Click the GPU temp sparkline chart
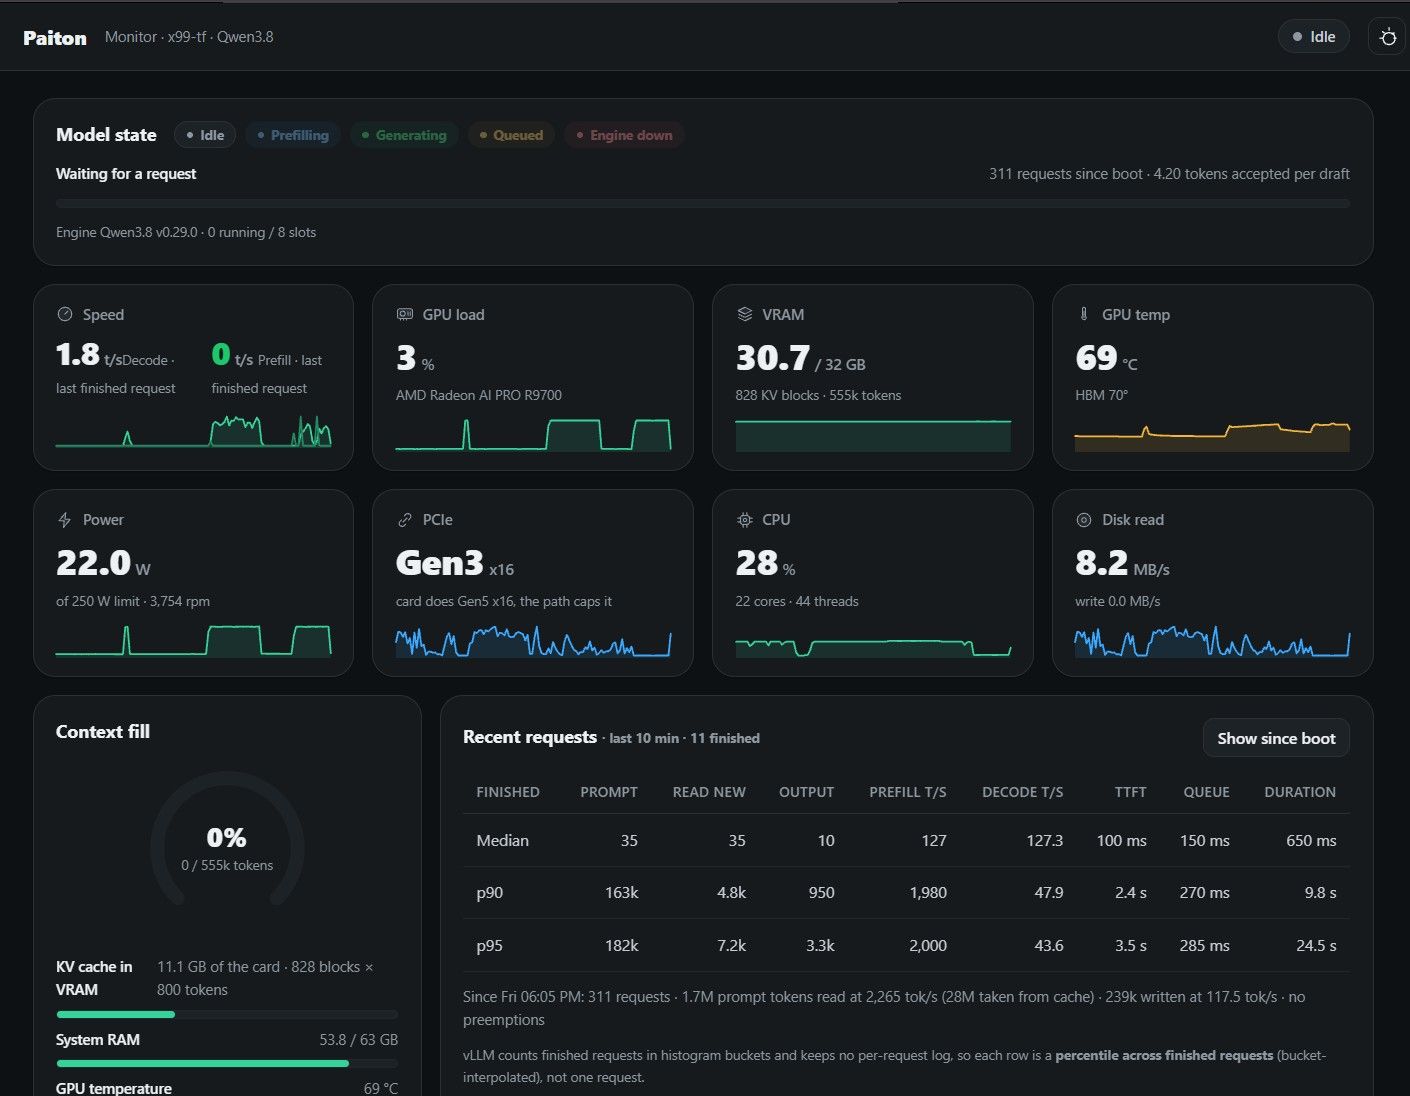The width and height of the screenshot is (1410, 1096). [1212, 435]
